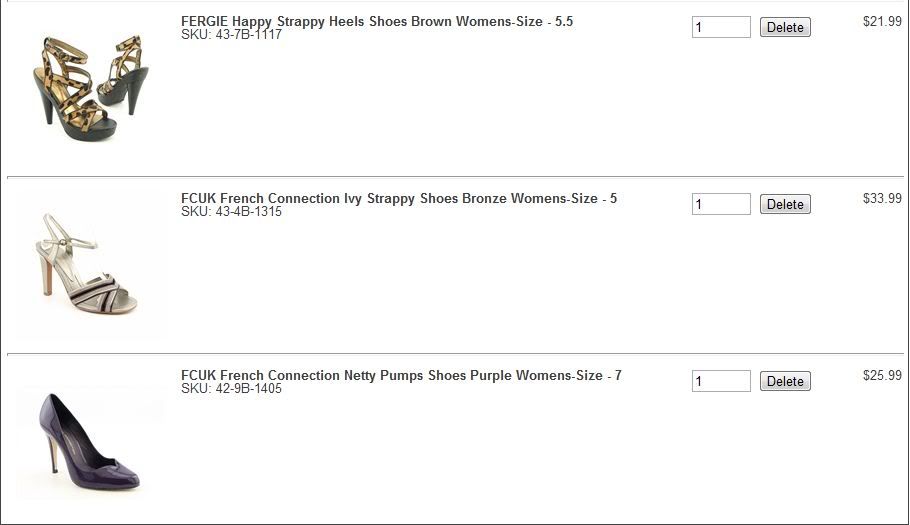Delete the Netty Pumps Purple item
The height and width of the screenshot is (525, 910).
point(785,381)
